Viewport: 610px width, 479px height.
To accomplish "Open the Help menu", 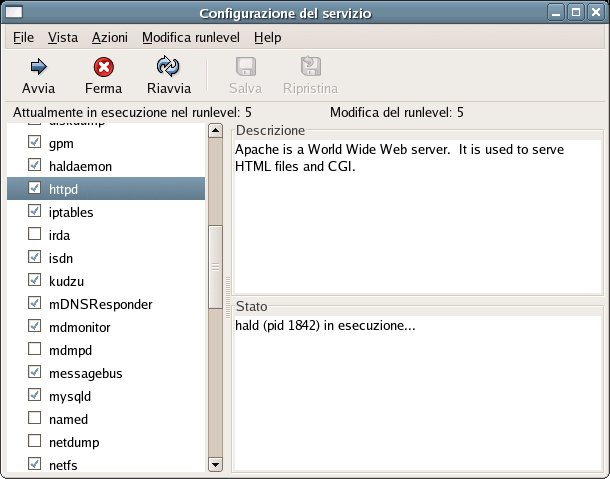I will point(268,37).
